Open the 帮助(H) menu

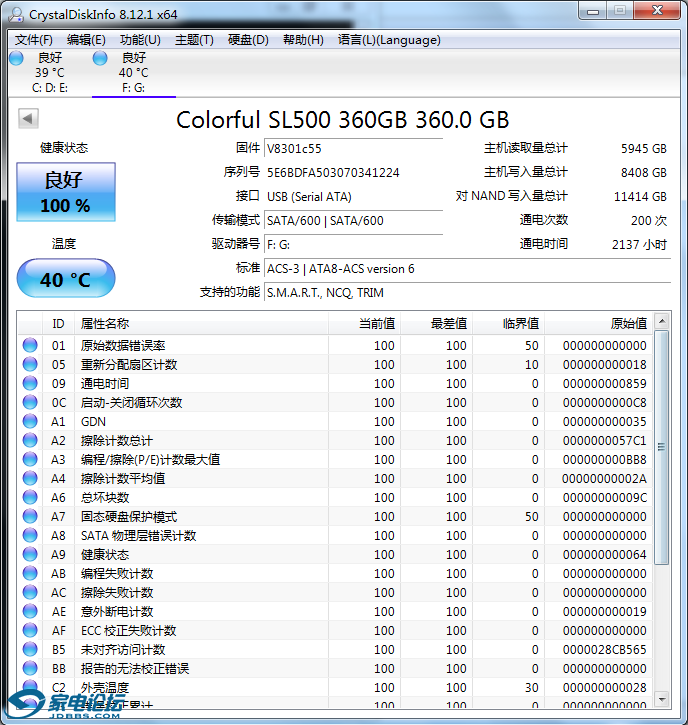303,40
